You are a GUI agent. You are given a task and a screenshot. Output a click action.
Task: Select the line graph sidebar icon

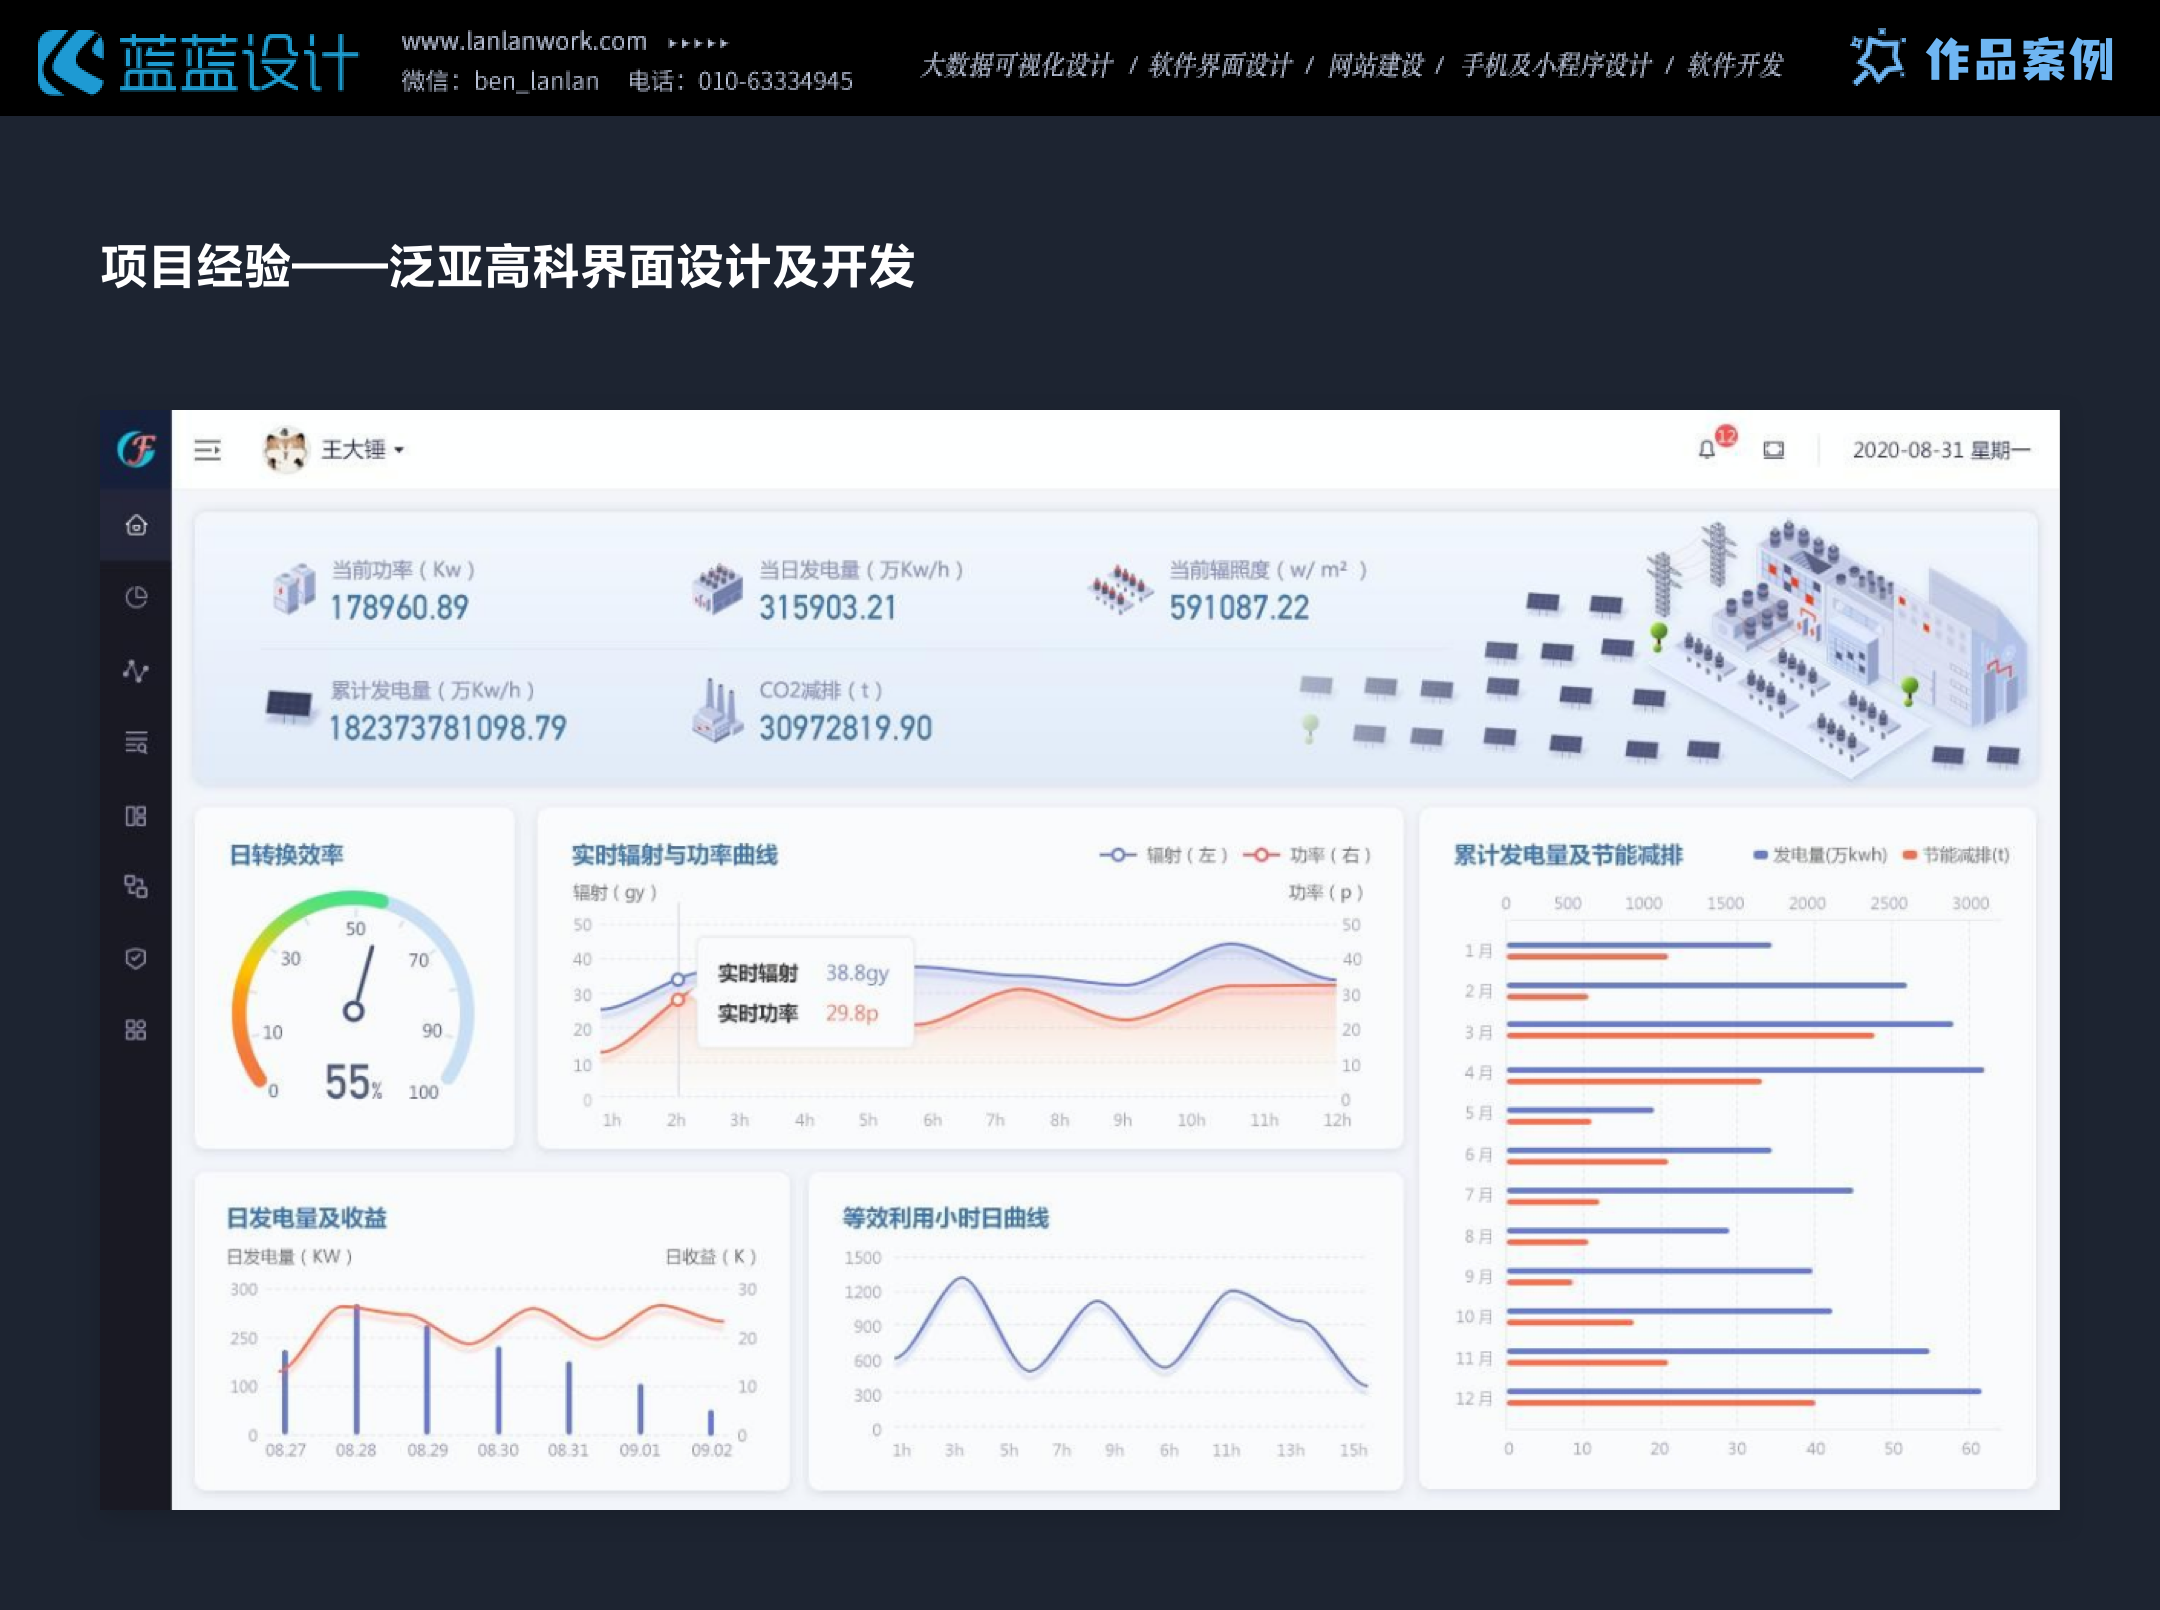pos(136,670)
